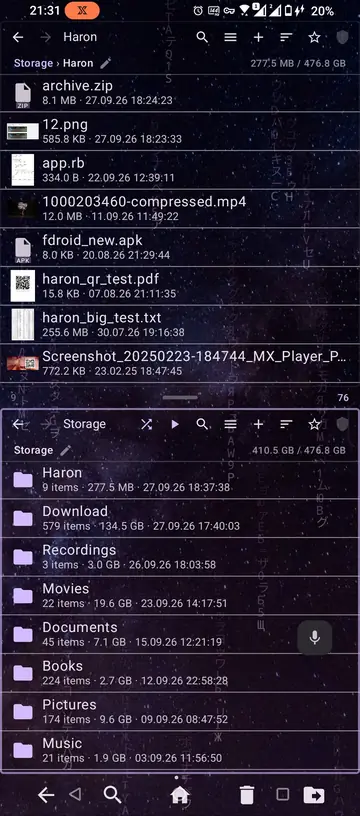Tap the shuffle icon in Storage pane
Screen dimensions: 360x816
(x=147, y=424)
